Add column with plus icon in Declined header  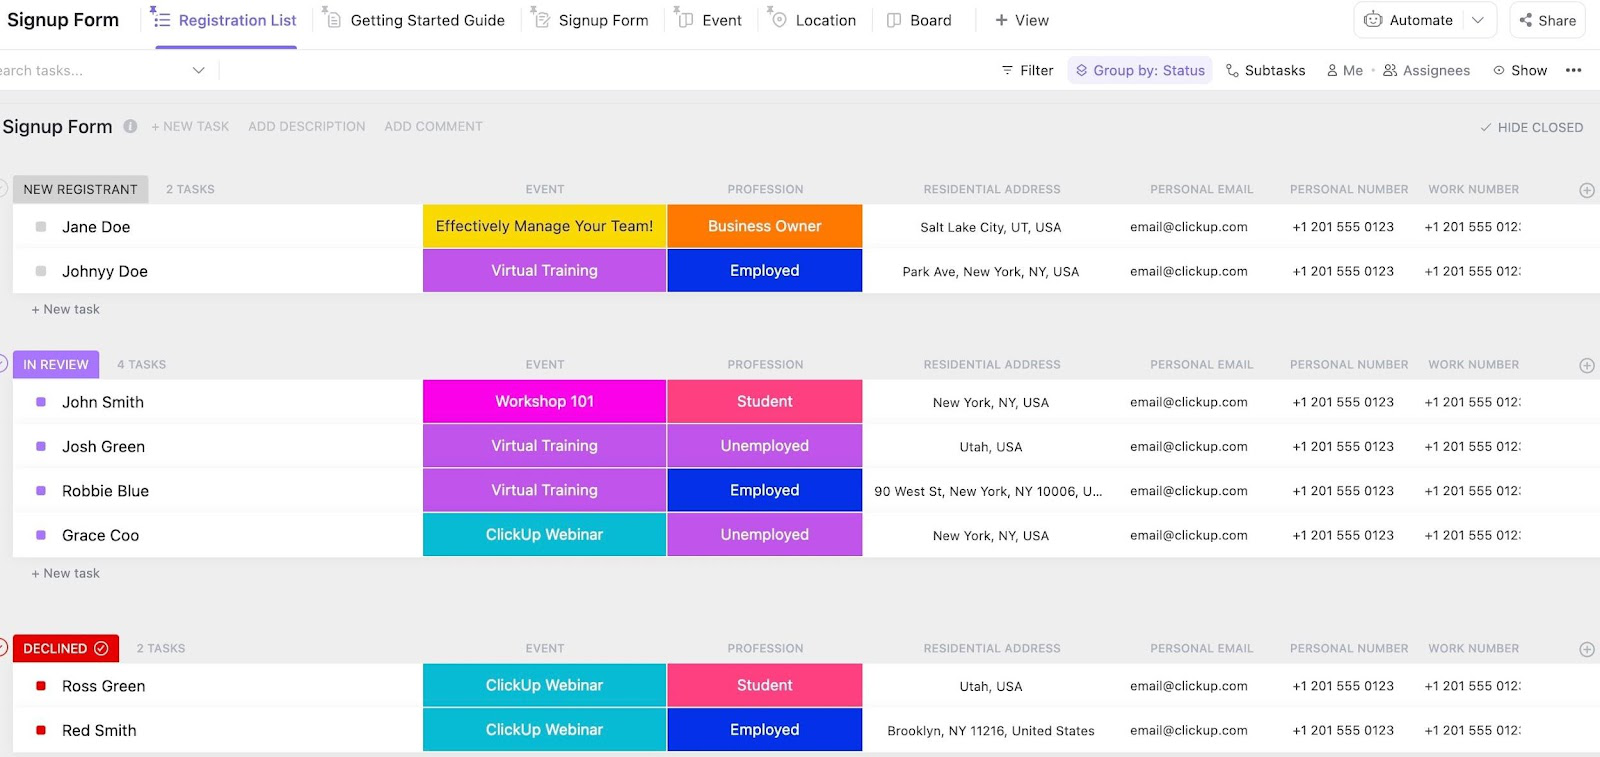[x=1586, y=650]
